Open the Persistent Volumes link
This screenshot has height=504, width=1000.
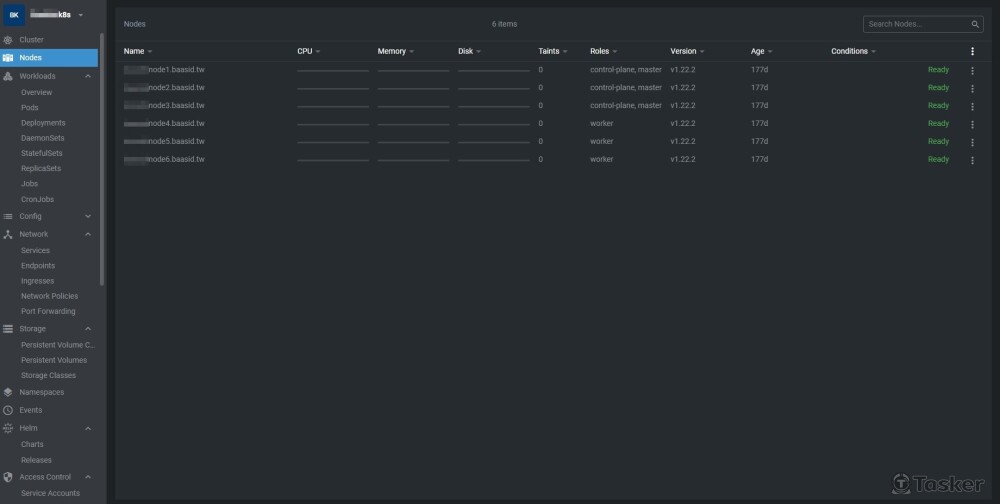(54, 360)
